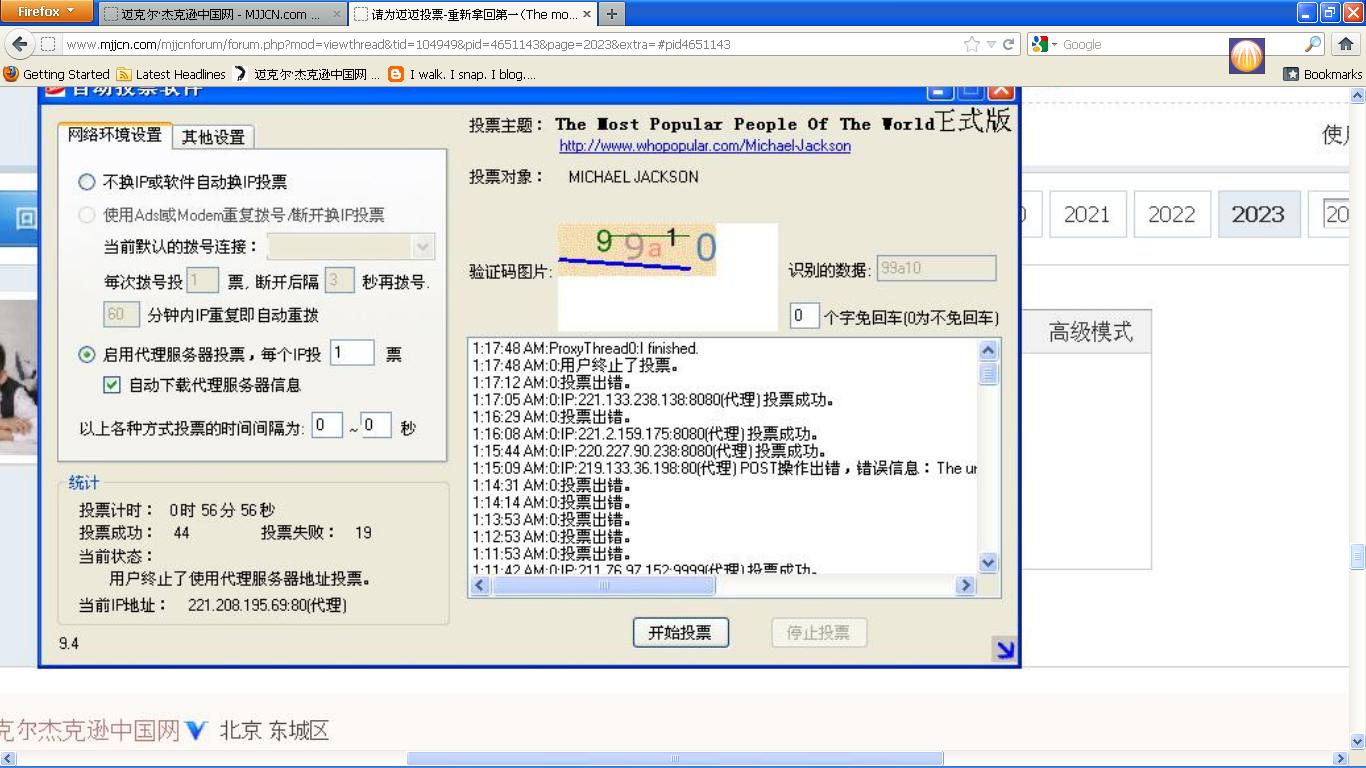Viewport: 1366px width, 768px height.
Task: Select 启用代理服务器投票 radio option
Action: (87, 354)
